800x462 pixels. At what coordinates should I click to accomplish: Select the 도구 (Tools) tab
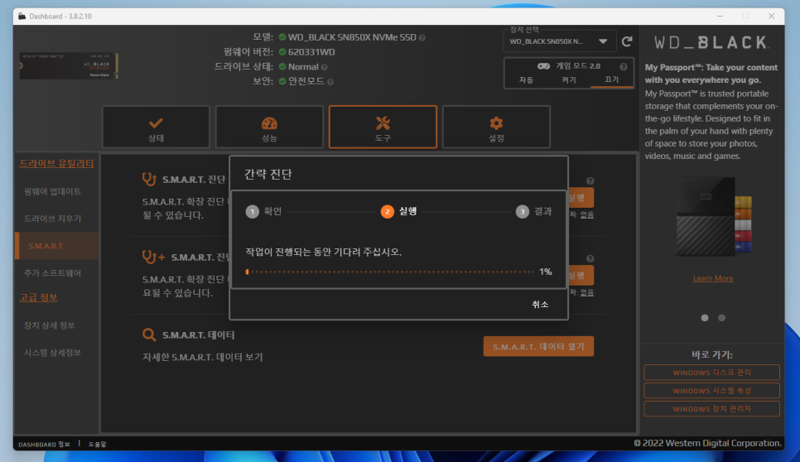tap(383, 127)
